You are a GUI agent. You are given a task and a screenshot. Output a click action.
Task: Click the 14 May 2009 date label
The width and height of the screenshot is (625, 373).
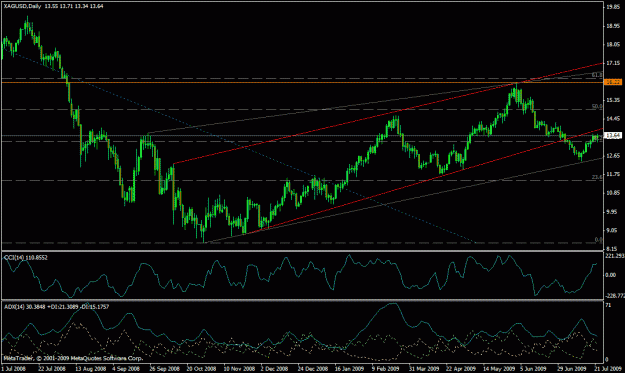tap(498, 369)
